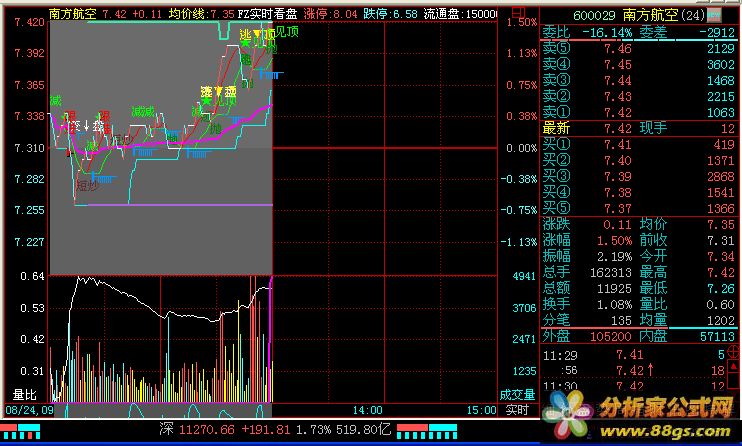Click the FZ实时看盘 indicator name
The image size is (742, 446).
267,14
